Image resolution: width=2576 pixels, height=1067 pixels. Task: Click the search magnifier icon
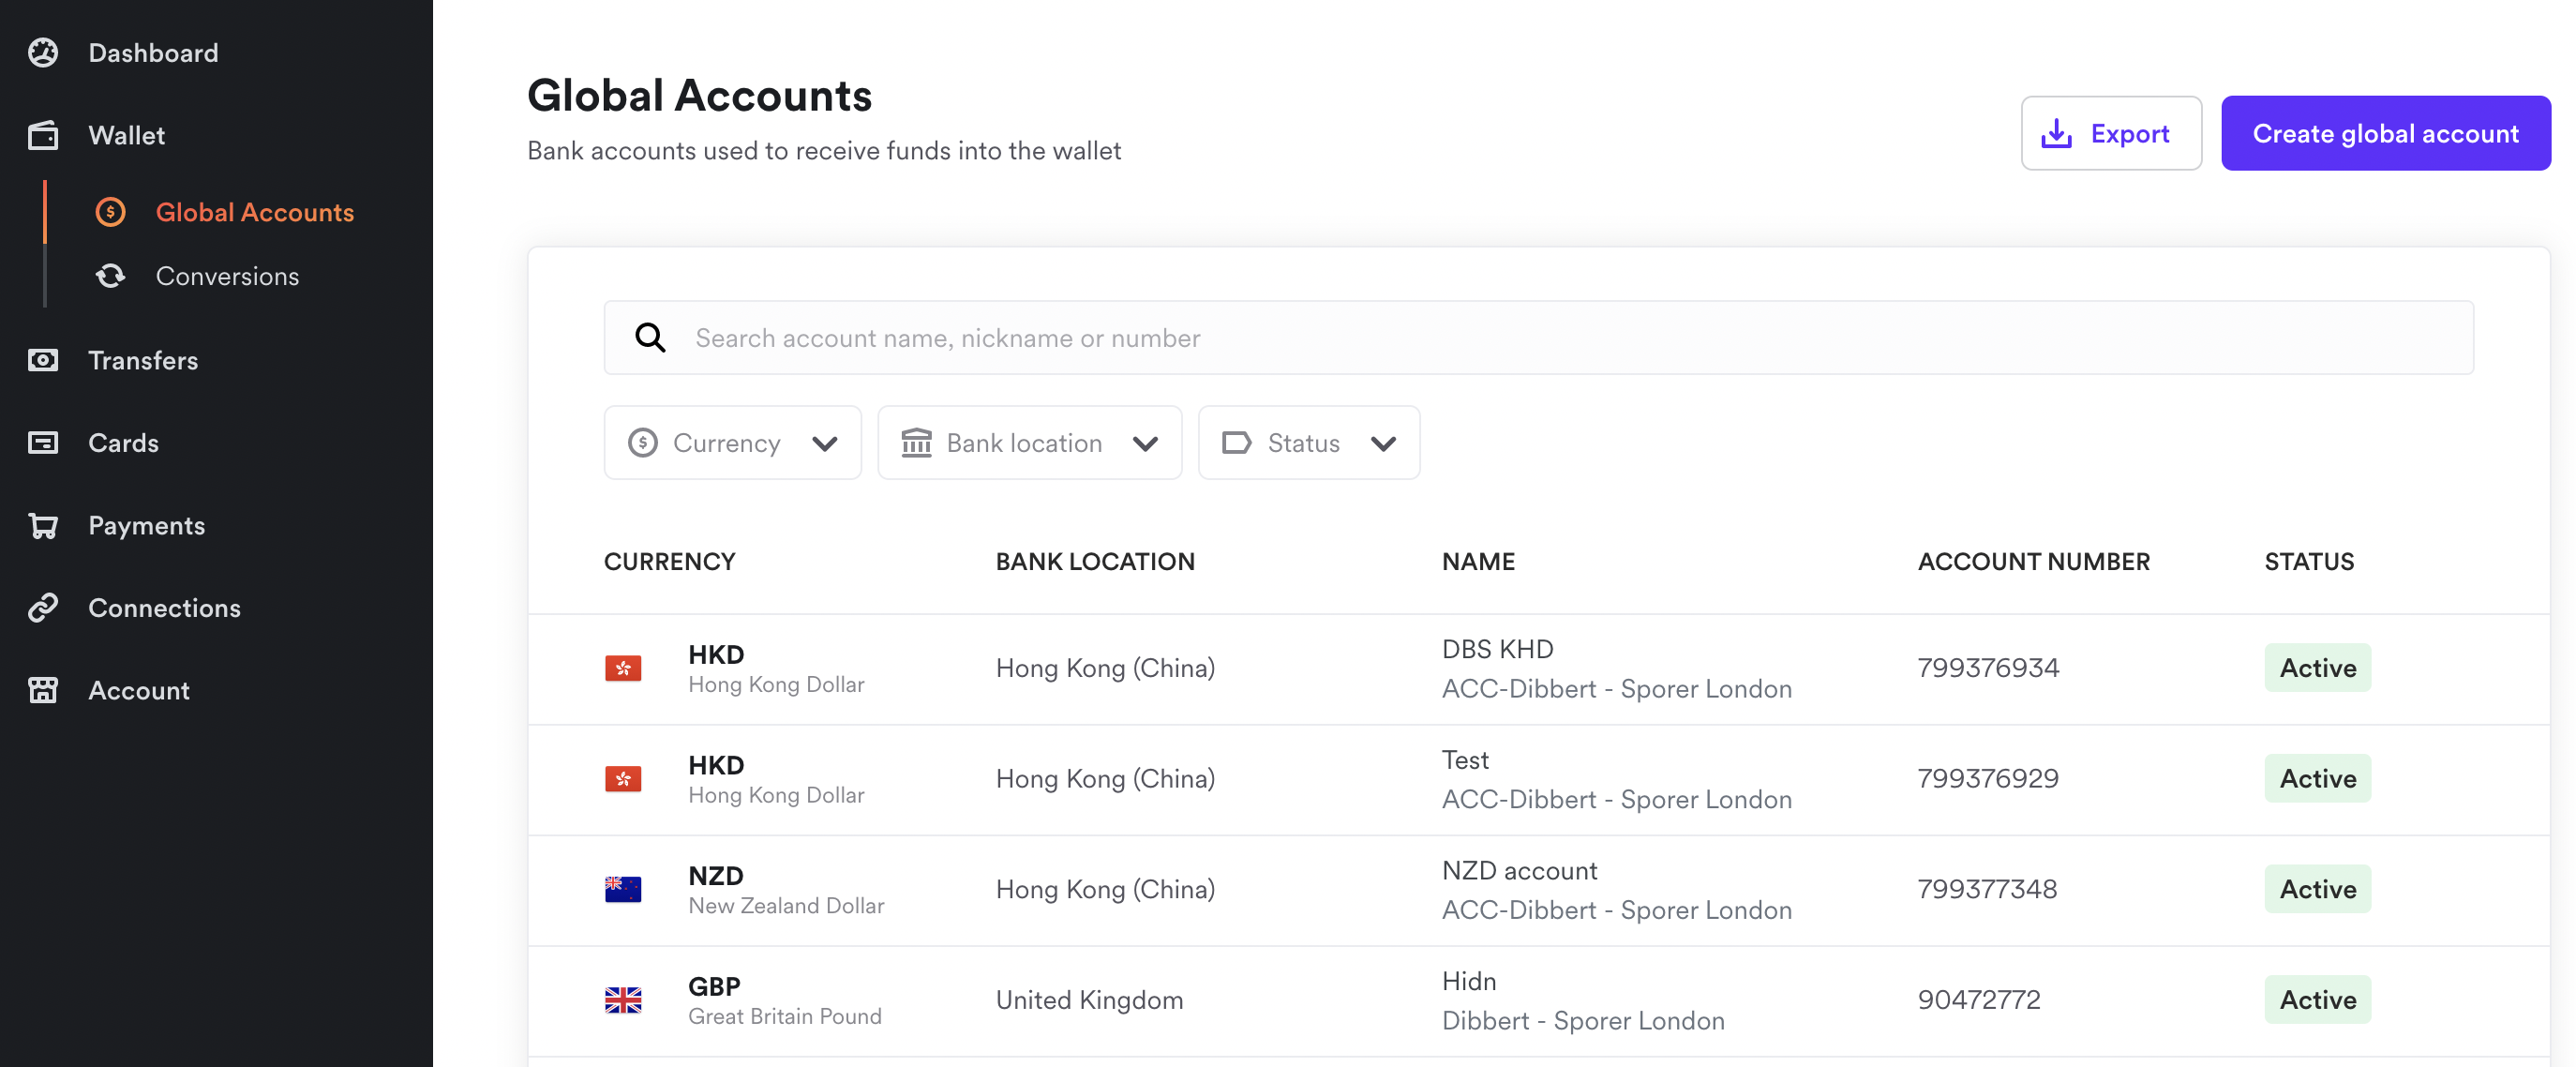651,337
